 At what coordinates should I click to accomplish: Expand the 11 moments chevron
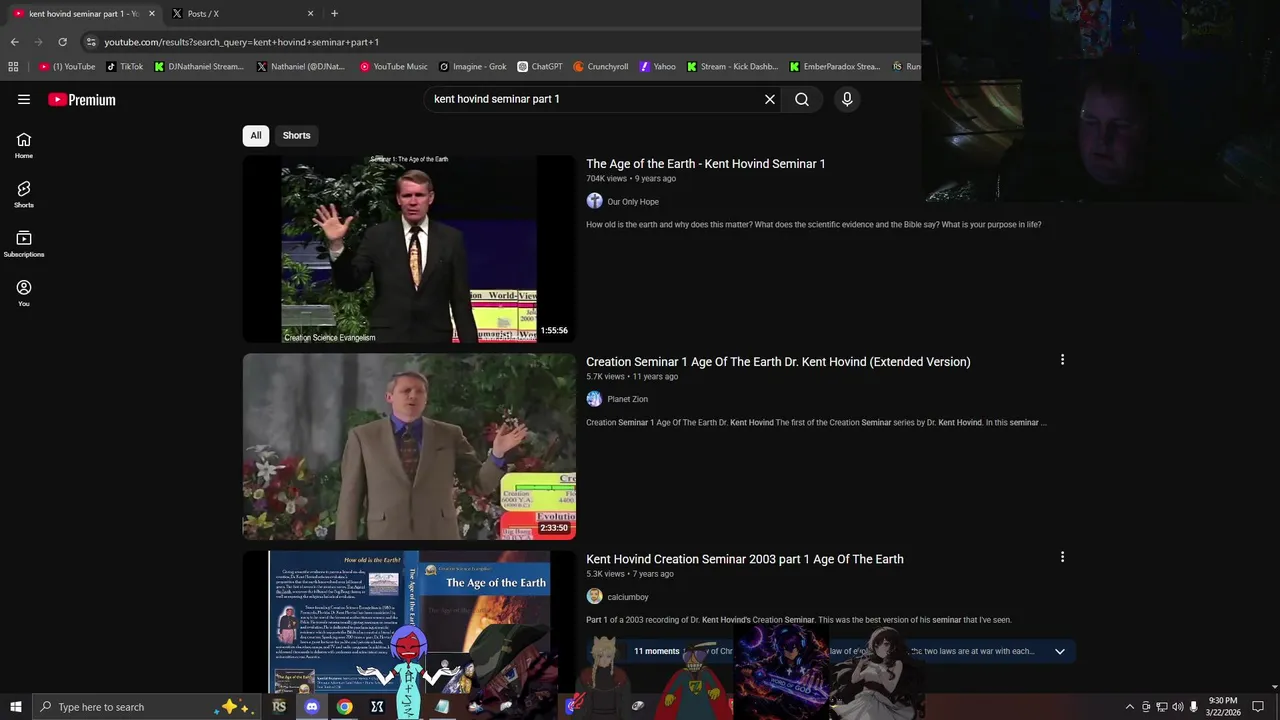(1060, 651)
